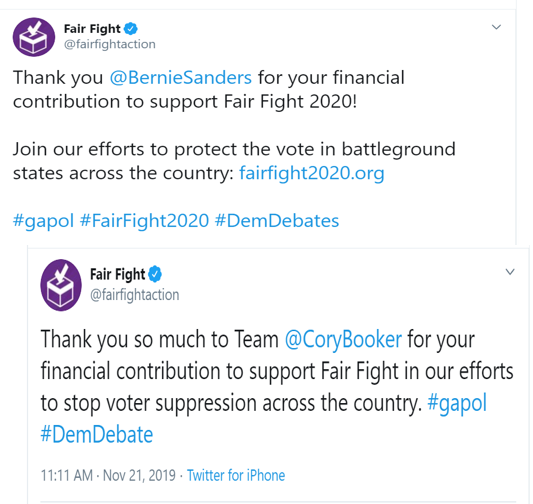
Task: Open the #DemDebates hashtag
Action: tap(277, 221)
